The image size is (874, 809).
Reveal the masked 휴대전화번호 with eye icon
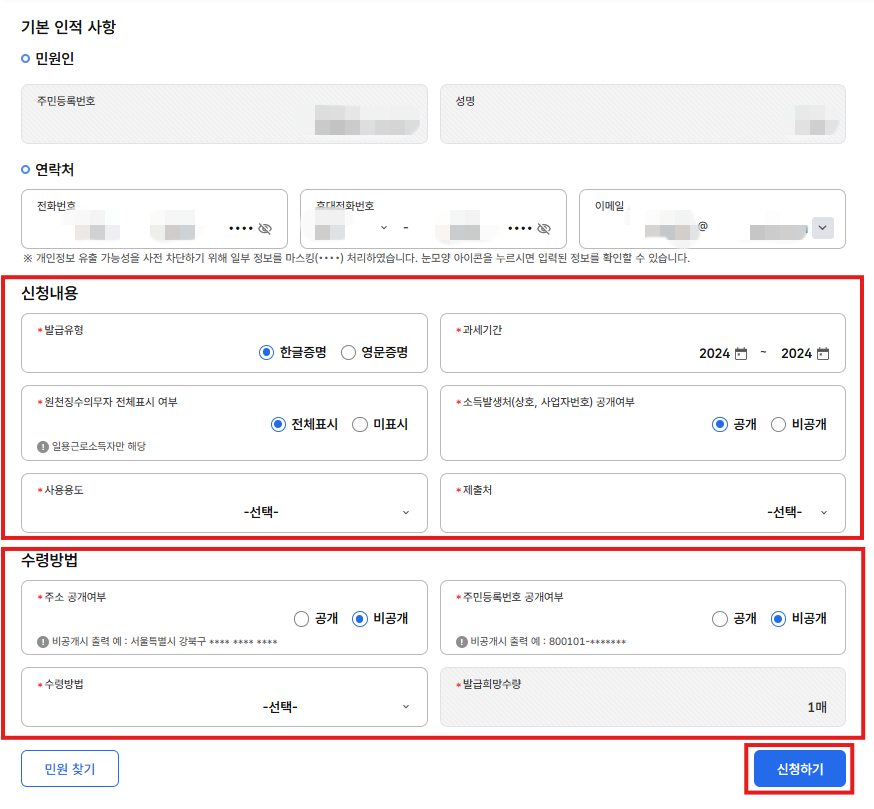[x=544, y=228]
